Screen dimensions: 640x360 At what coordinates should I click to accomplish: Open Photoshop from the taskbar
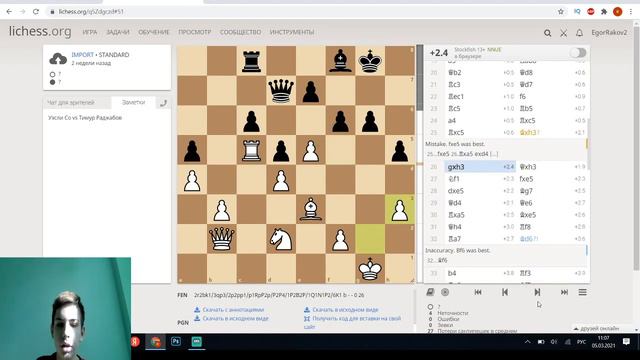coord(176,341)
